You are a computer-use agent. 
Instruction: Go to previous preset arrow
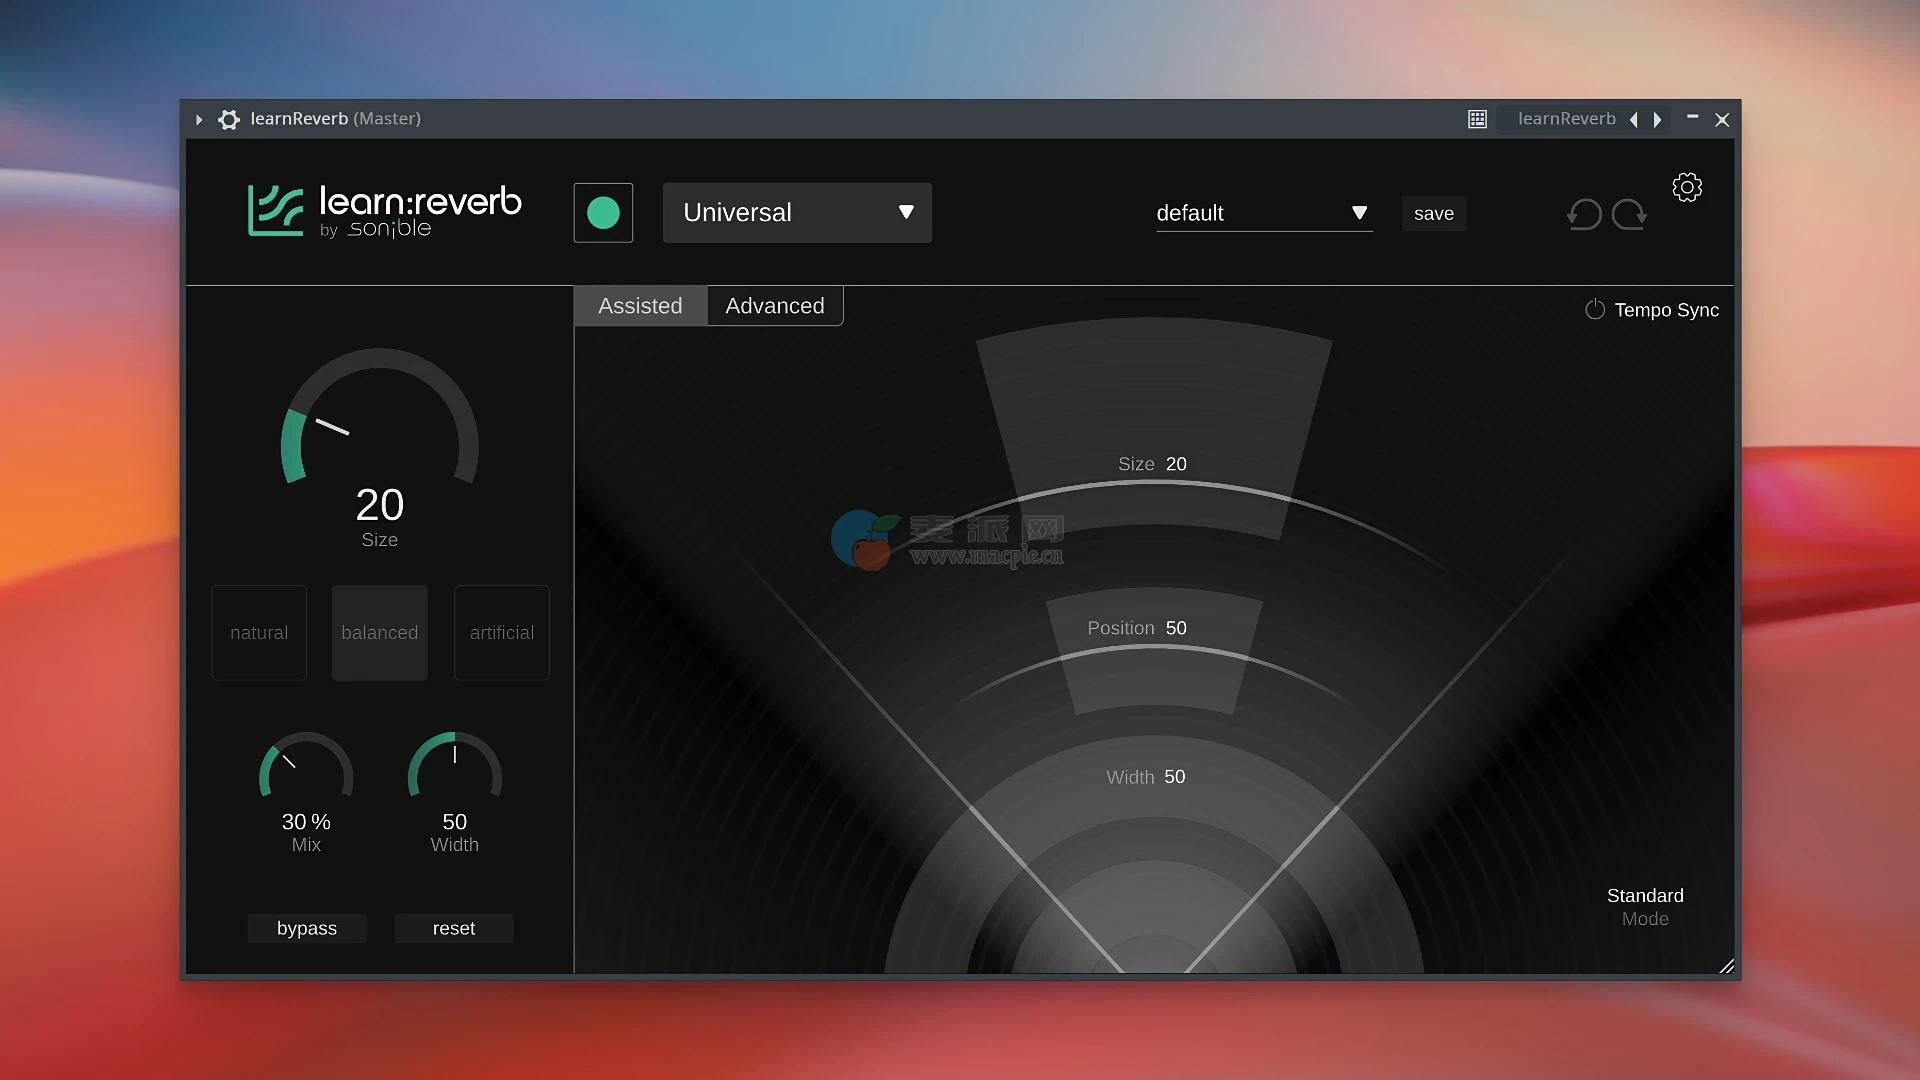(1634, 120)
